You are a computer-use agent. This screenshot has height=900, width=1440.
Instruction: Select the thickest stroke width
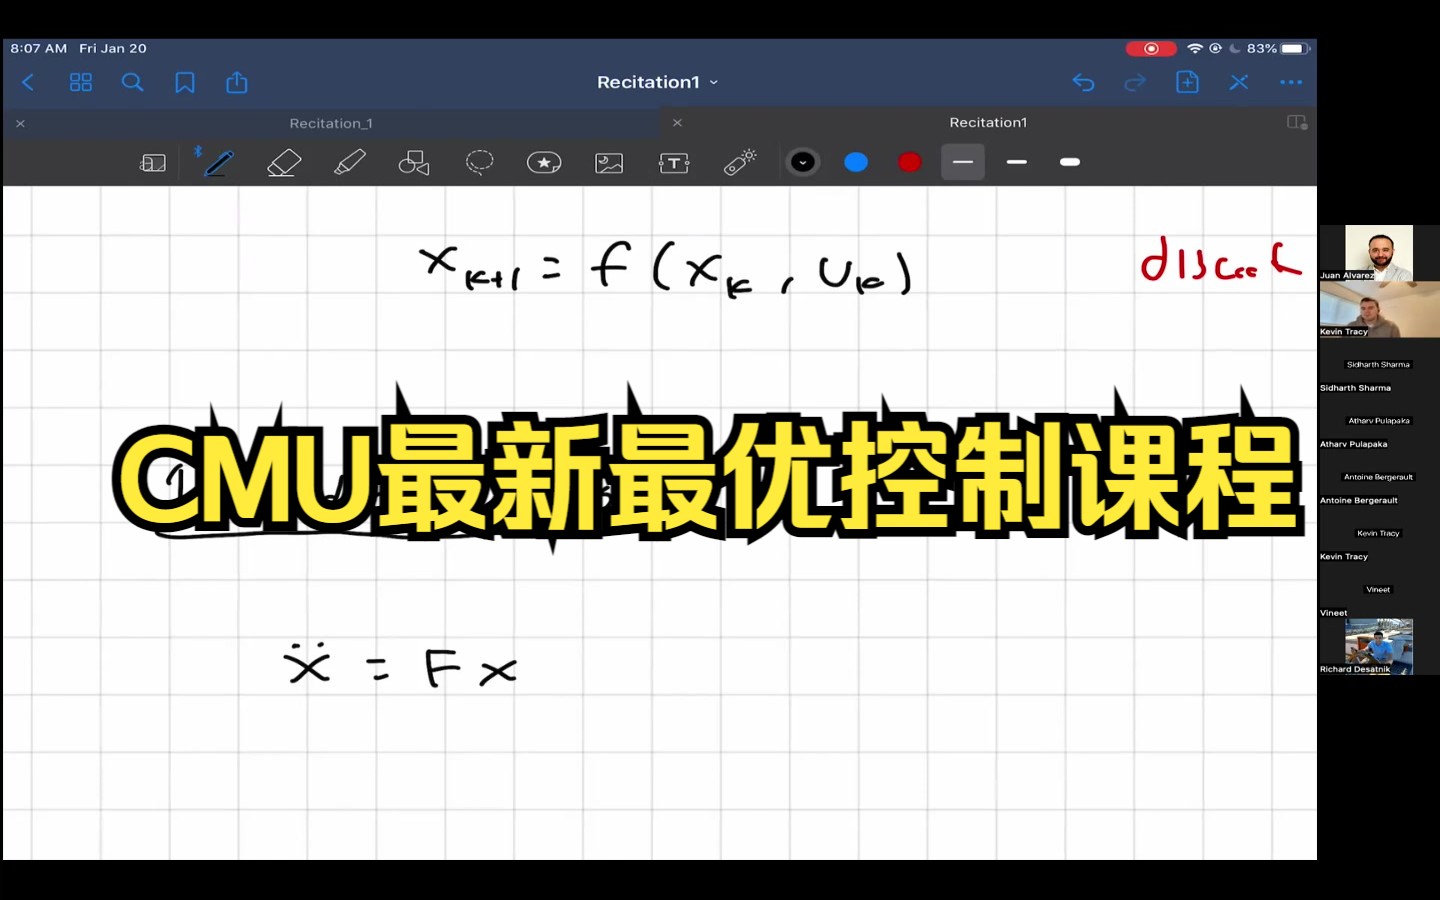tap(1070, 162)
